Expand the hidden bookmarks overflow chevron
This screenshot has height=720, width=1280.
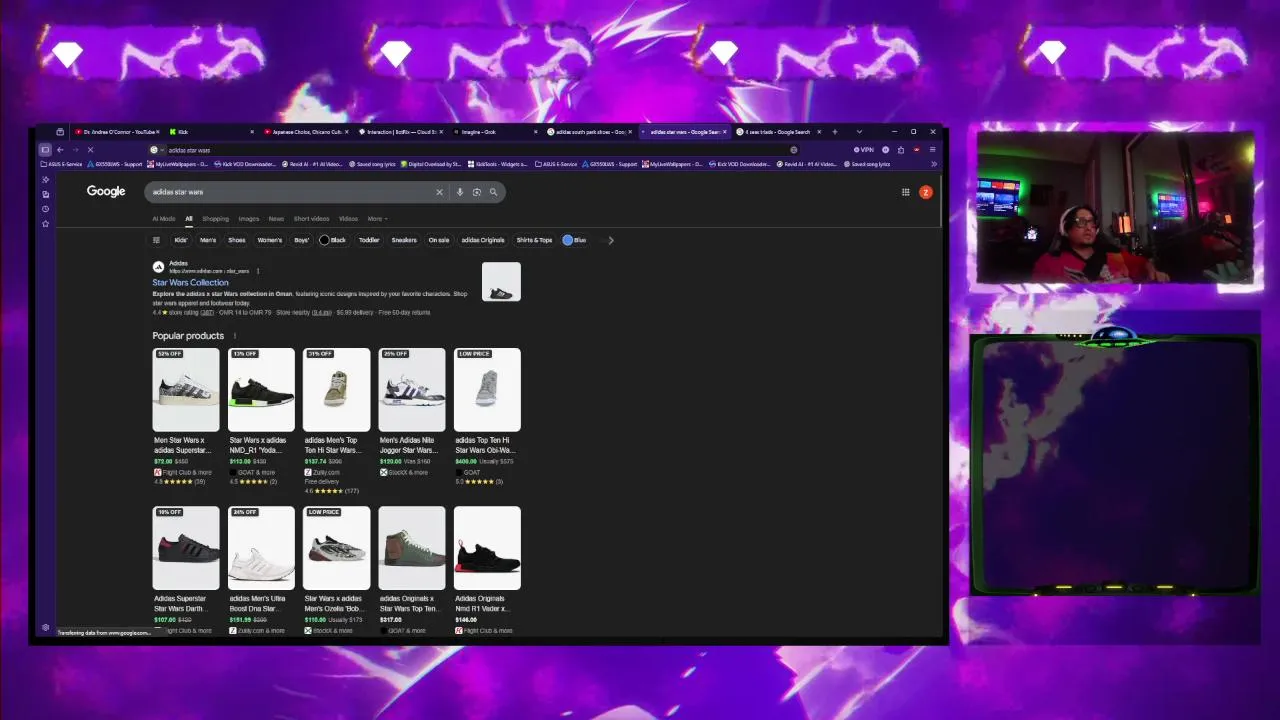[933, 164]
